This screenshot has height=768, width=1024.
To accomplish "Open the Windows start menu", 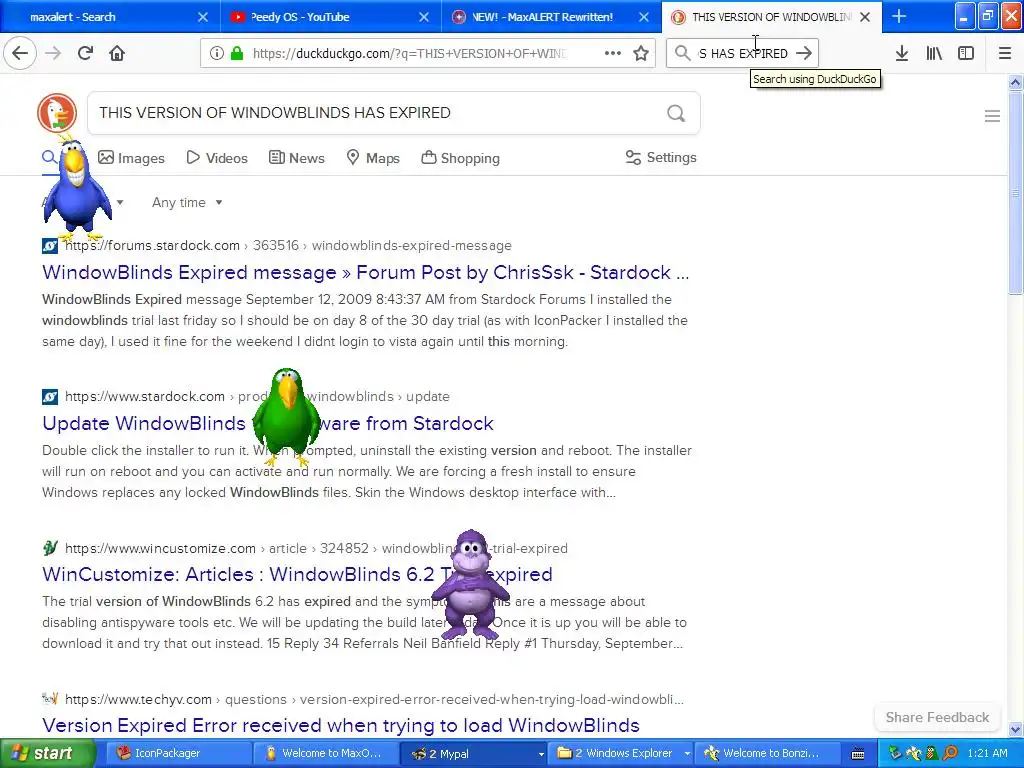I will tap(46, 754).
